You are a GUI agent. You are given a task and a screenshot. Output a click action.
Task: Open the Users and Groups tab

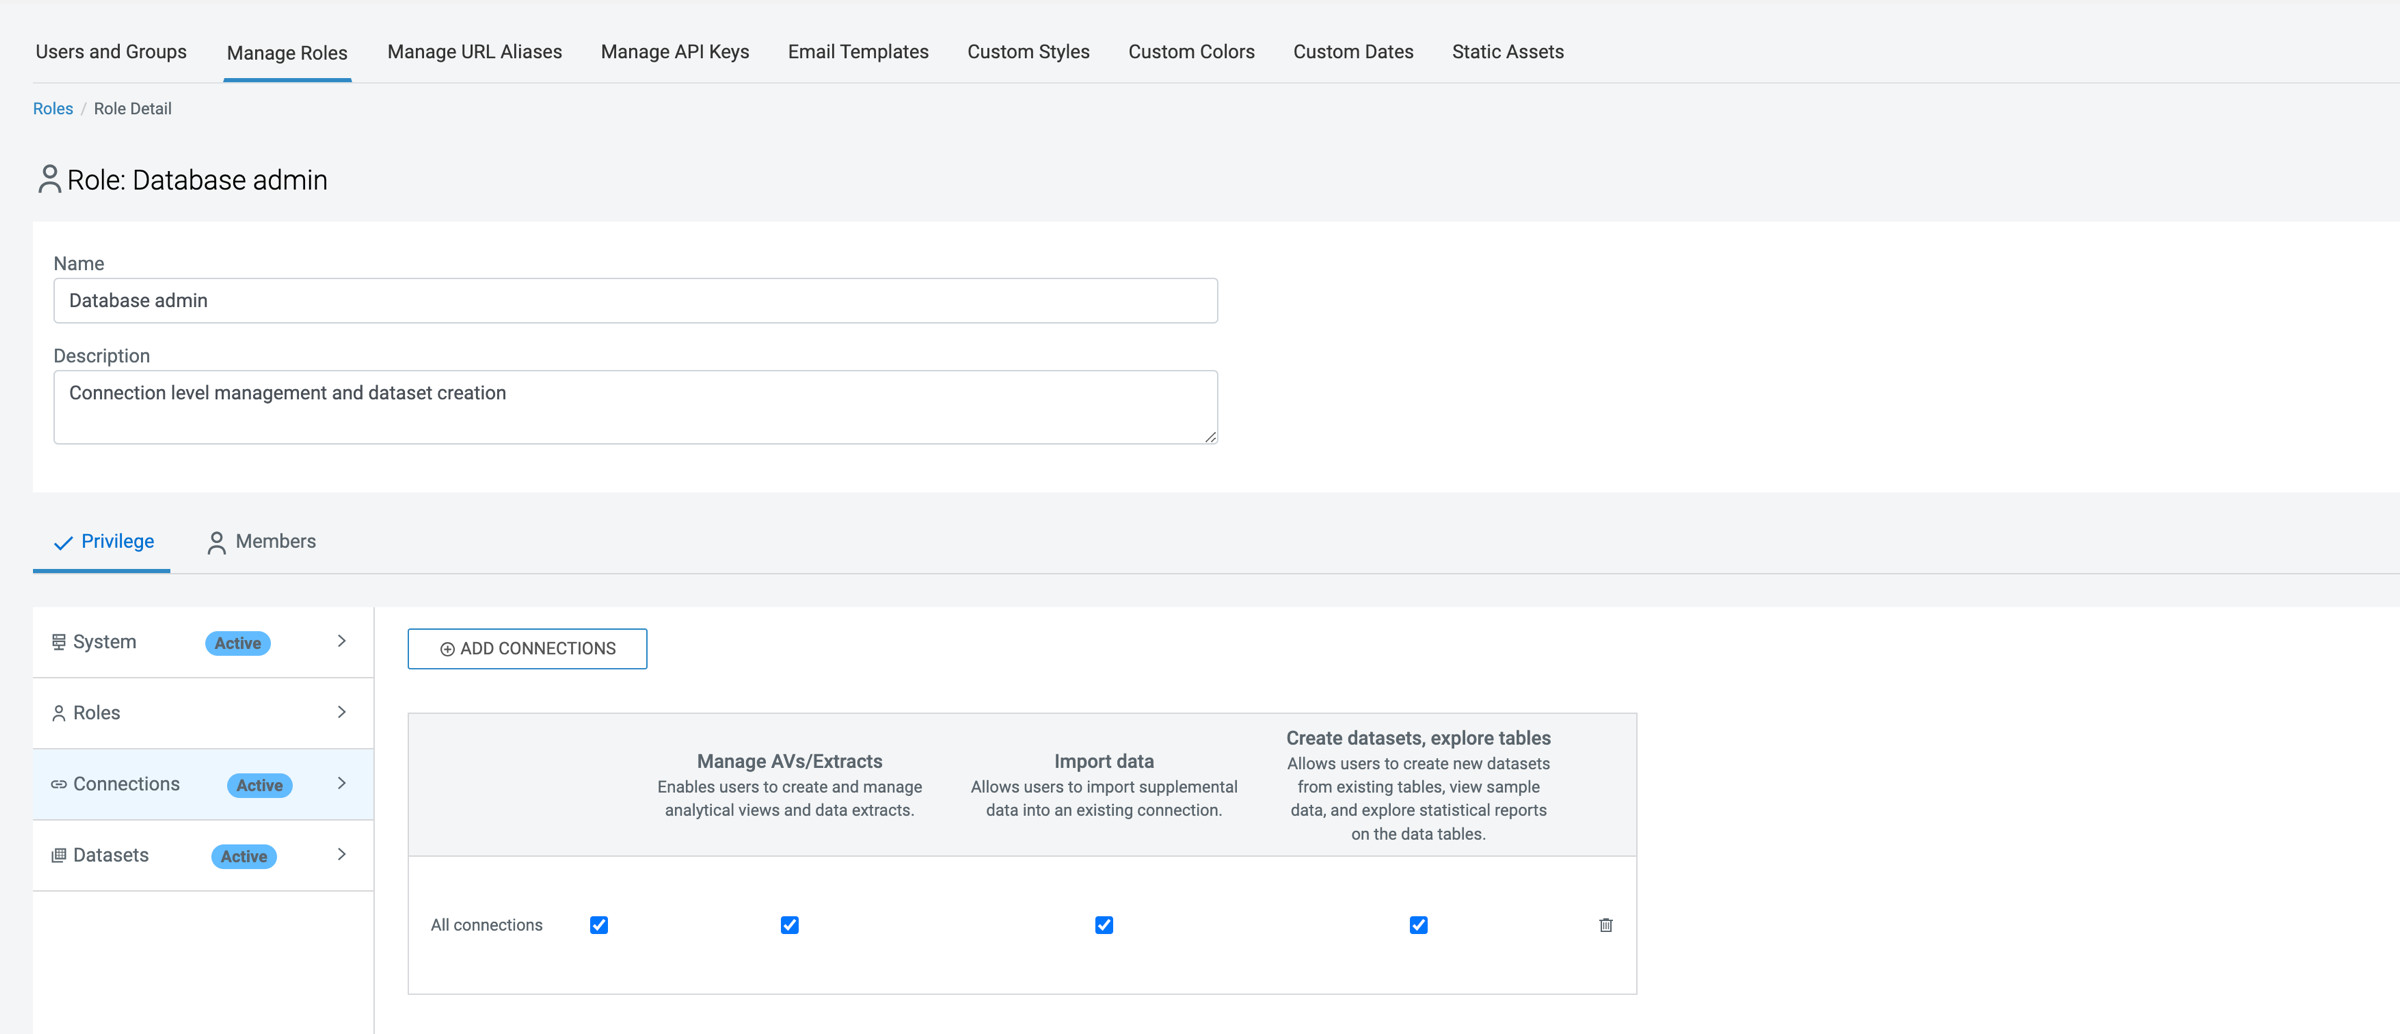click(111, 52)
